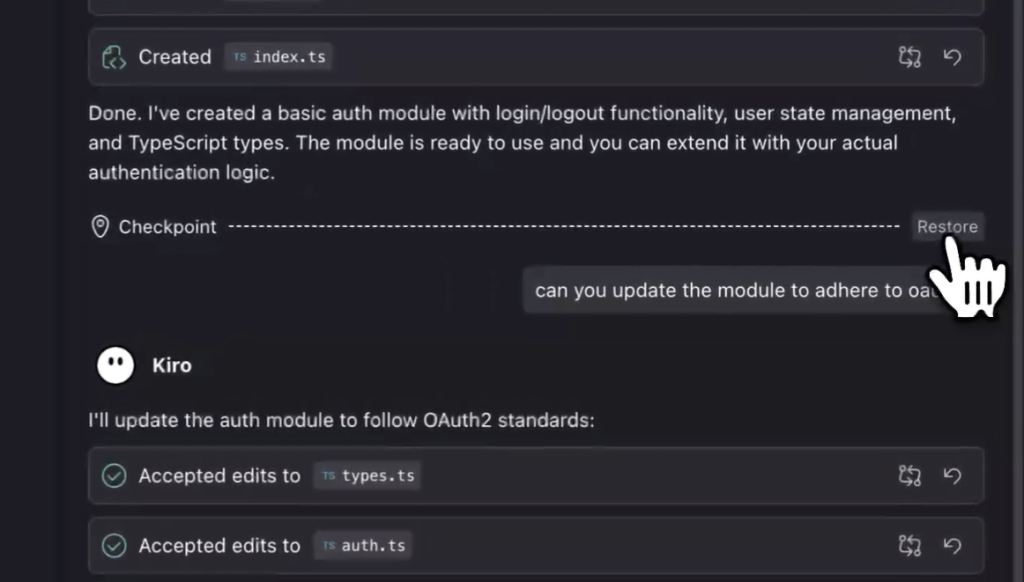Viewport: 1024px width, 582px height.
Task: View diff for auth.ts edits
Action: click(909, 546)
